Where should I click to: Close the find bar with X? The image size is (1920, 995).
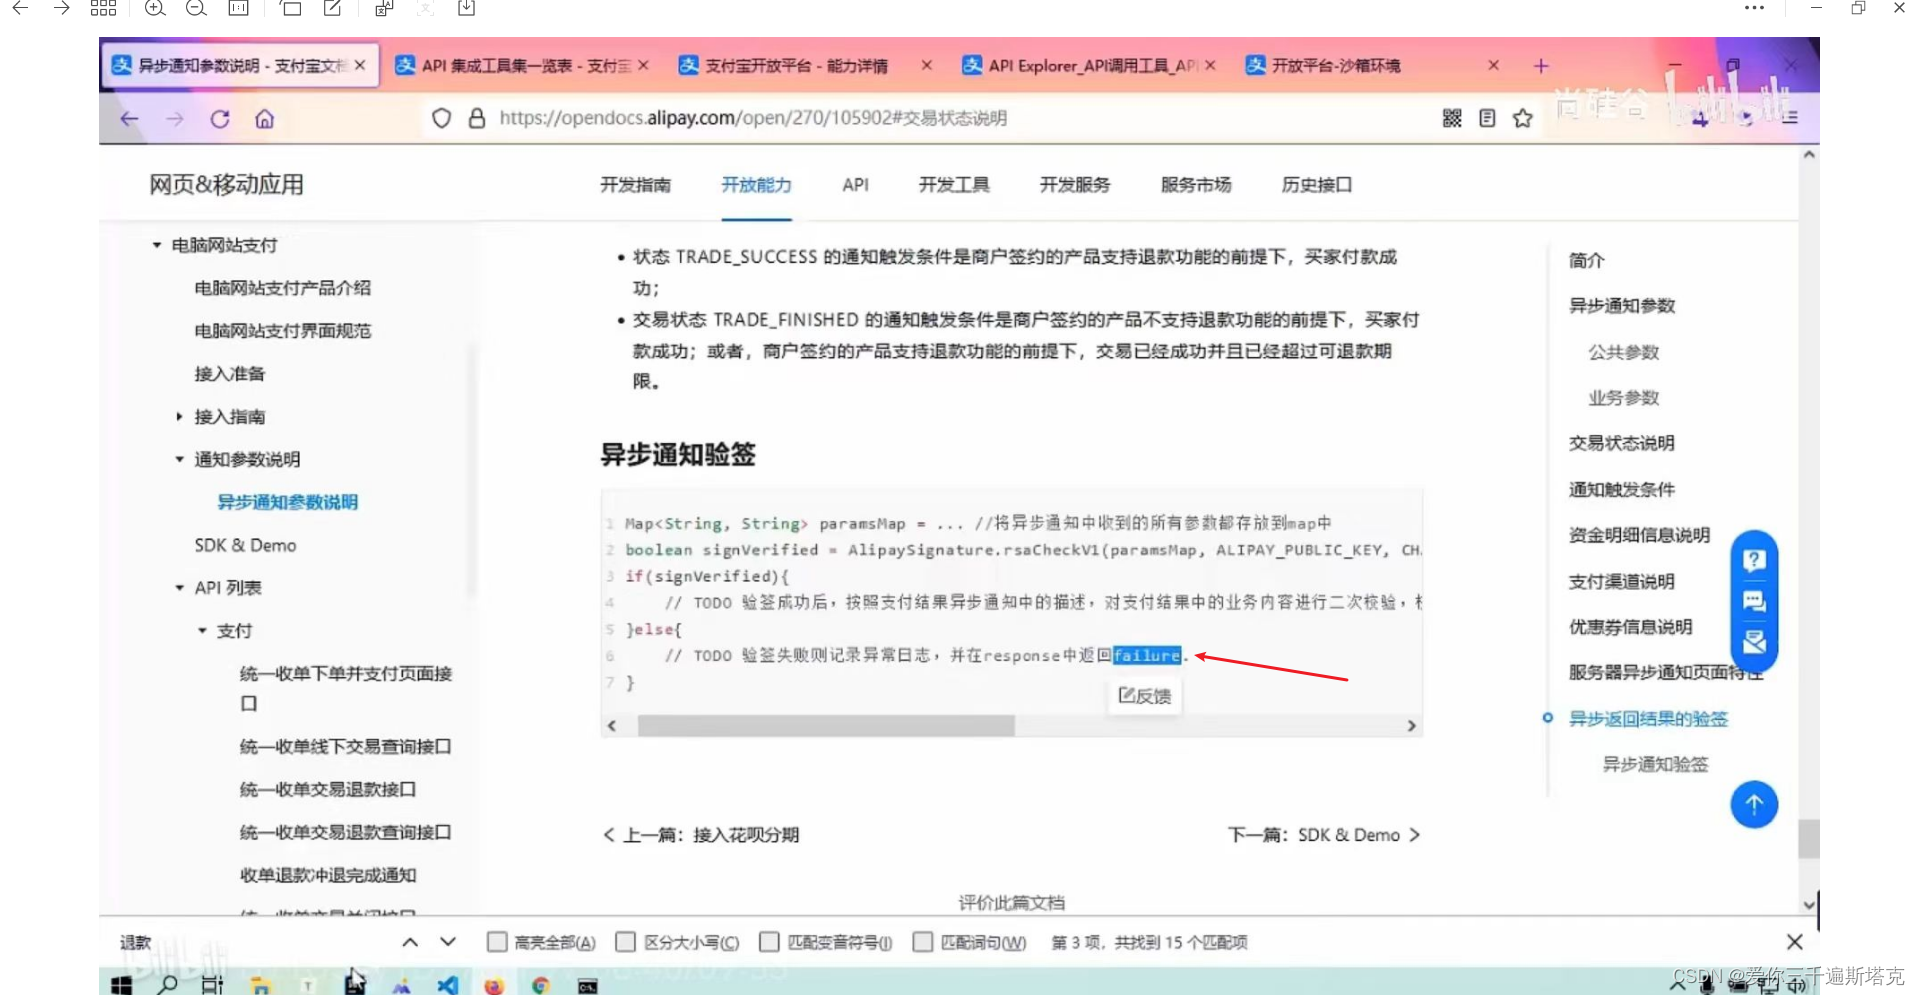[x=1795, y=942]
